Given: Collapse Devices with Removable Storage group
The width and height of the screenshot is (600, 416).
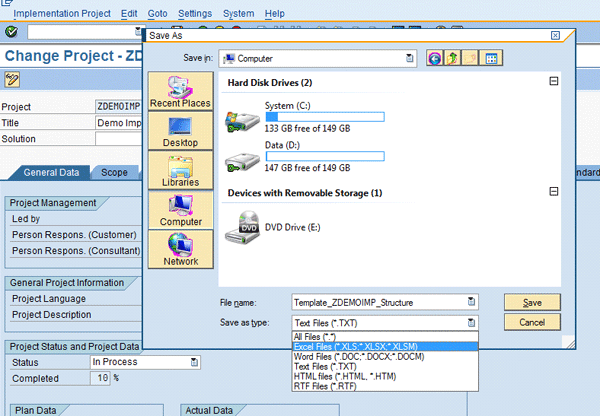Looking at the screenshot, I should coord(553,192).
